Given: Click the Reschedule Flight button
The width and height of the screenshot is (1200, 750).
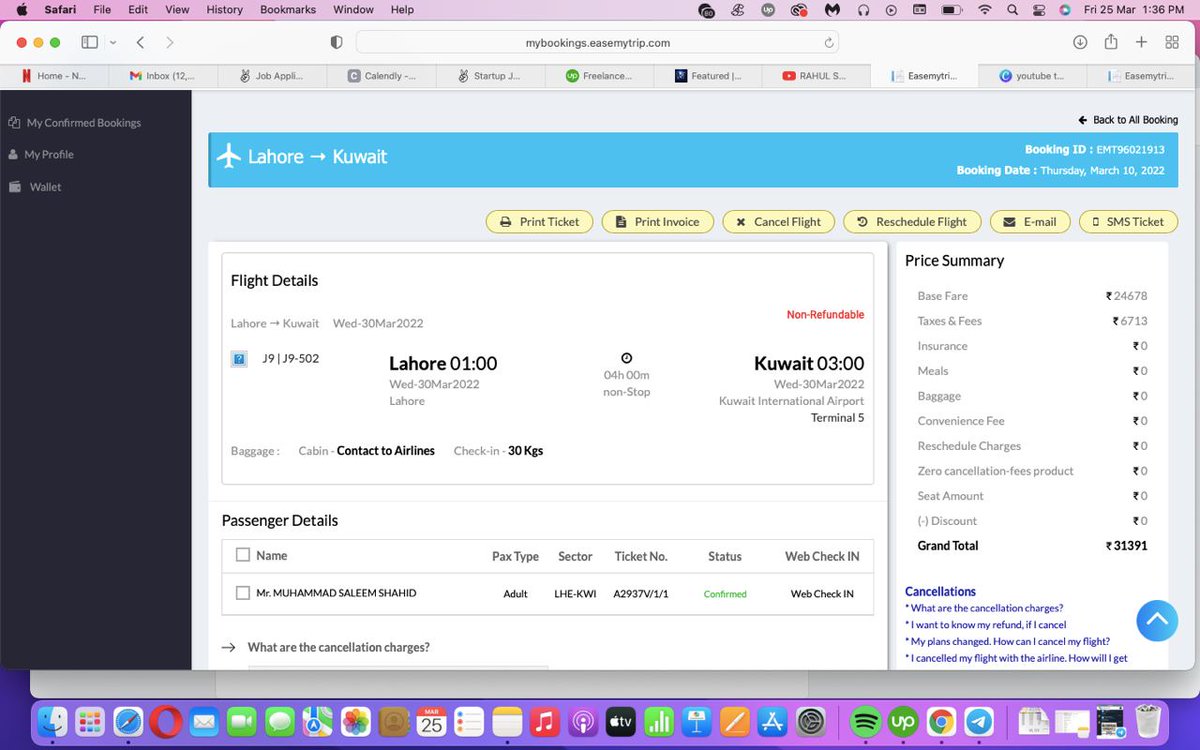Looking at the screenshot, I should (913, 222).
